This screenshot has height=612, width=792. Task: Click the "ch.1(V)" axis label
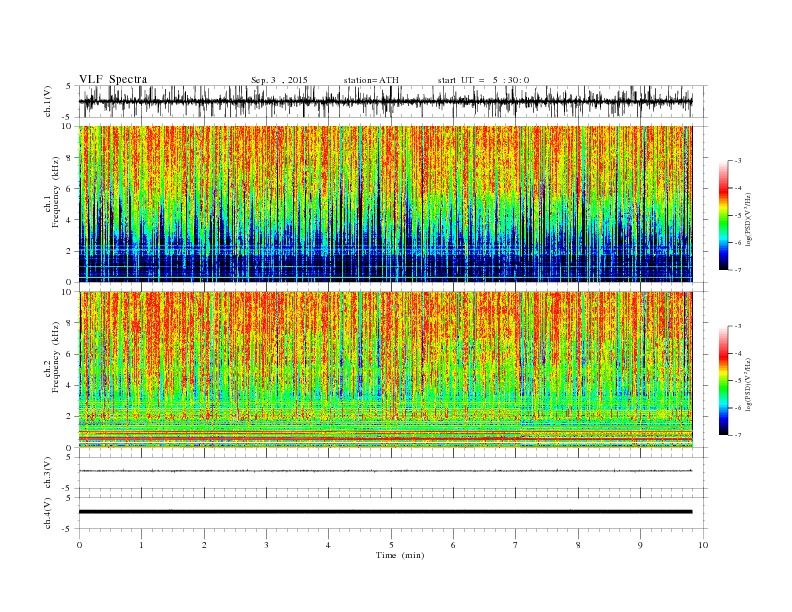(x=48, y=101)
